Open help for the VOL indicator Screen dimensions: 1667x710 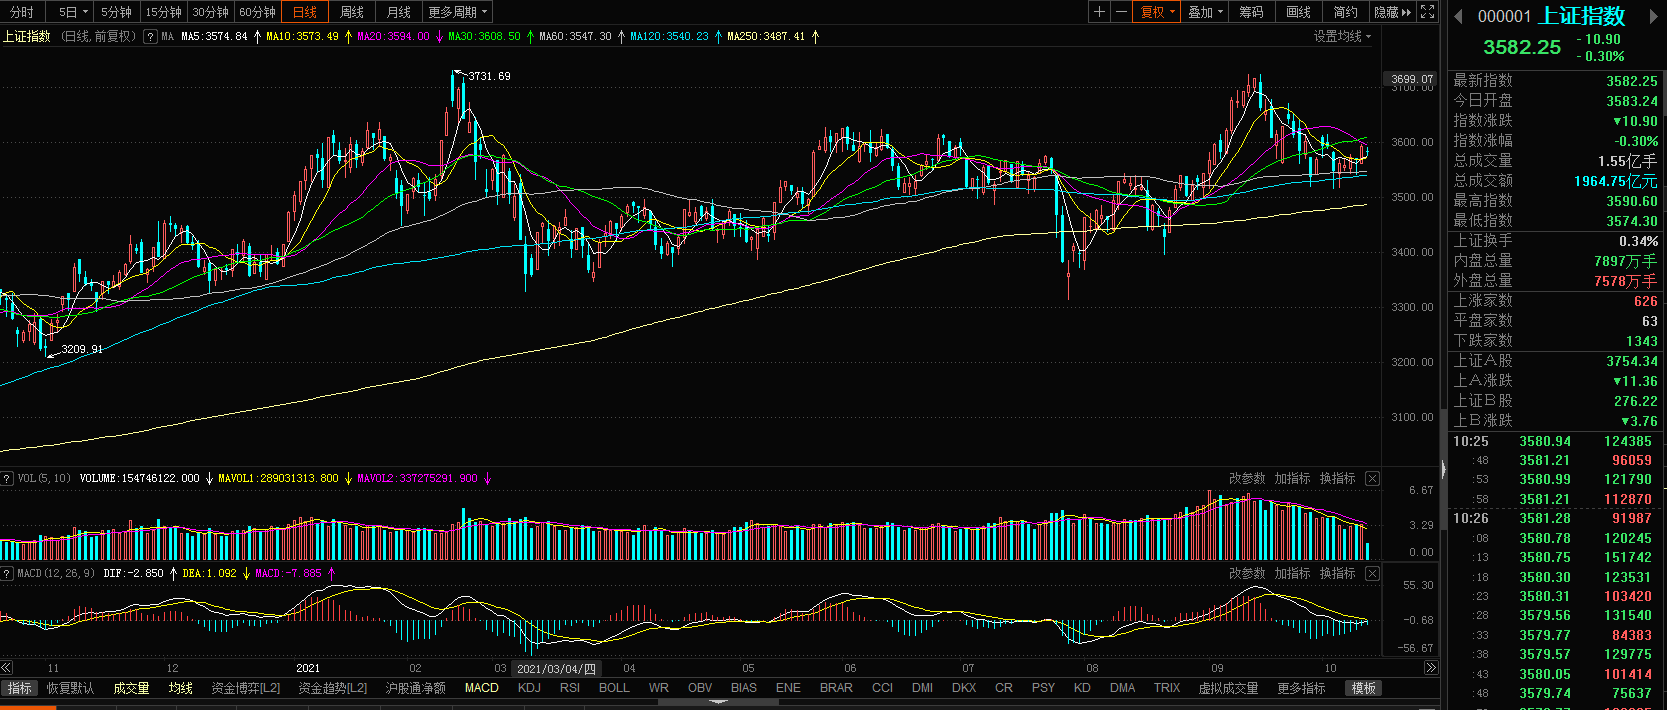tap(7, 478)
